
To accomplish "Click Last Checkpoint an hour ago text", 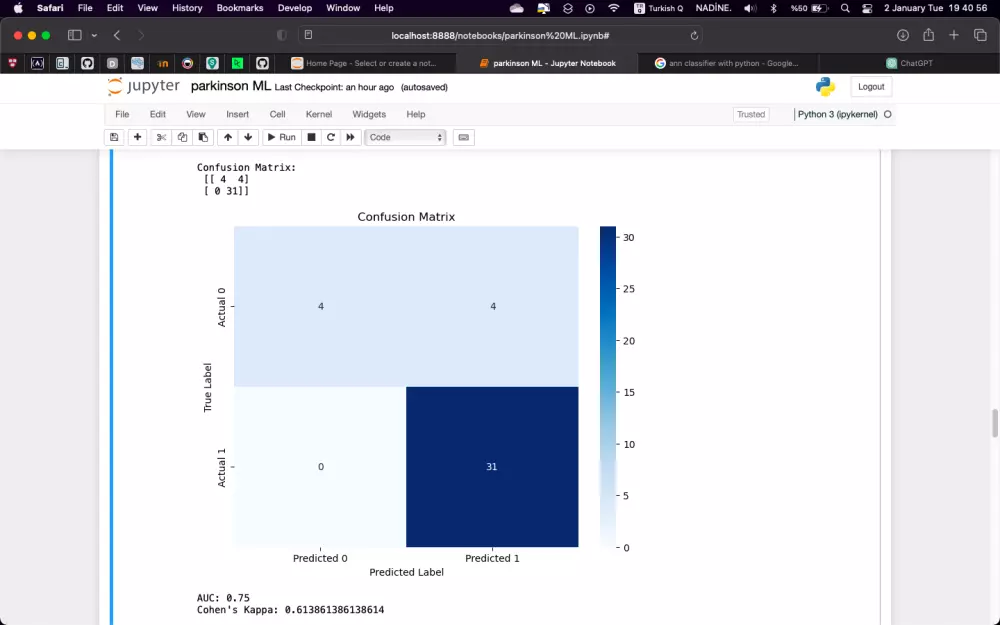I will tap(334, 87).
